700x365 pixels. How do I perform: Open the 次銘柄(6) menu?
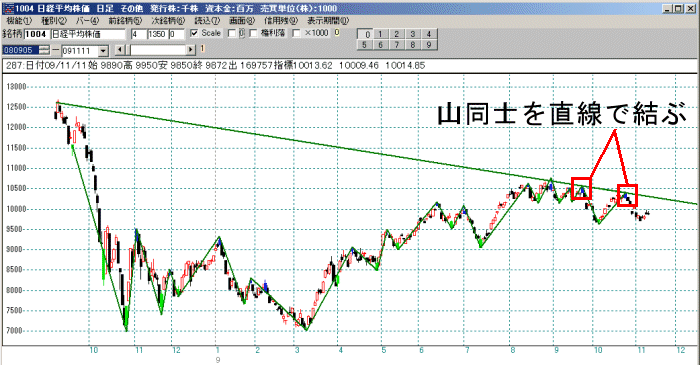coord(168,21)
